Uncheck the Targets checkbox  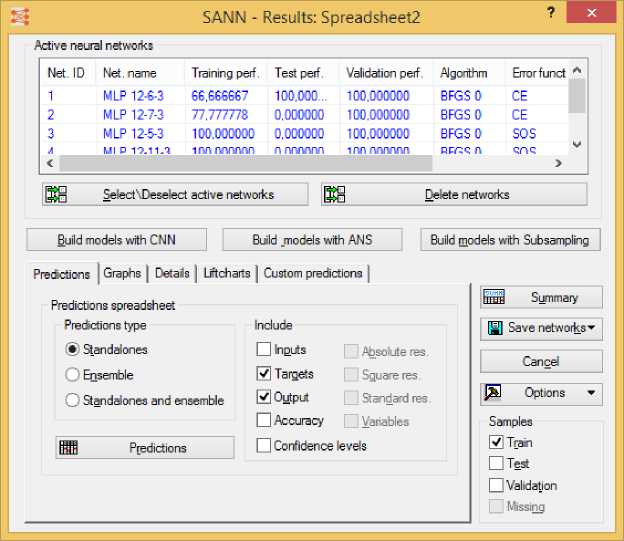(x=264, y=374)
